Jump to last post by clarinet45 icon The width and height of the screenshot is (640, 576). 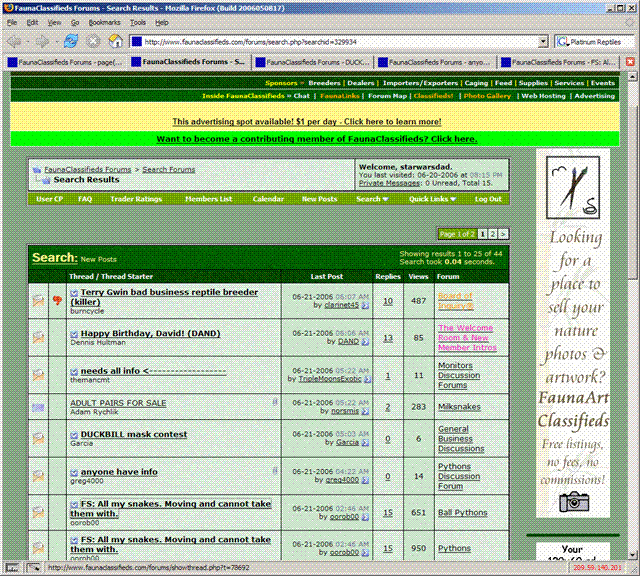coord(365,305)
